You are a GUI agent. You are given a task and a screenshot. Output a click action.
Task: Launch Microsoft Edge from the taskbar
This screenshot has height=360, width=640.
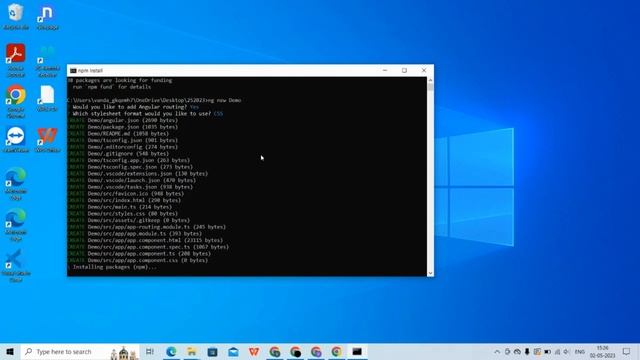(171, 351)
